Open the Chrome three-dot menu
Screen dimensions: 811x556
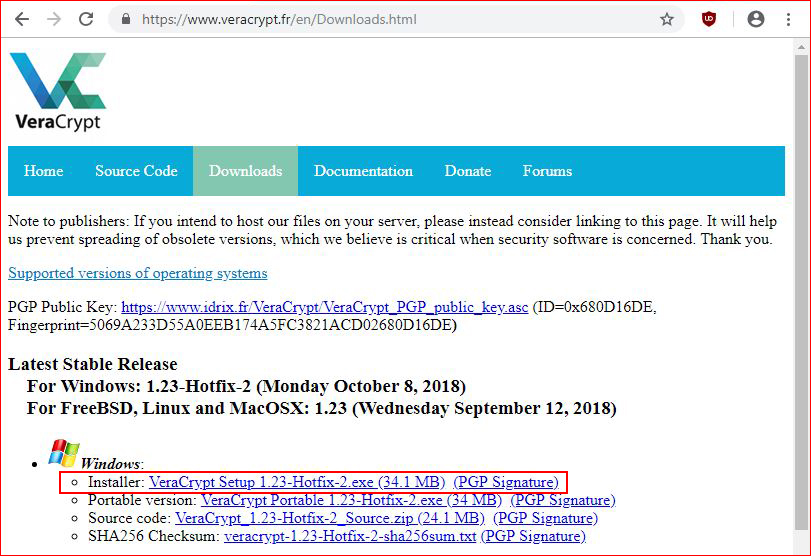point(788,20)
